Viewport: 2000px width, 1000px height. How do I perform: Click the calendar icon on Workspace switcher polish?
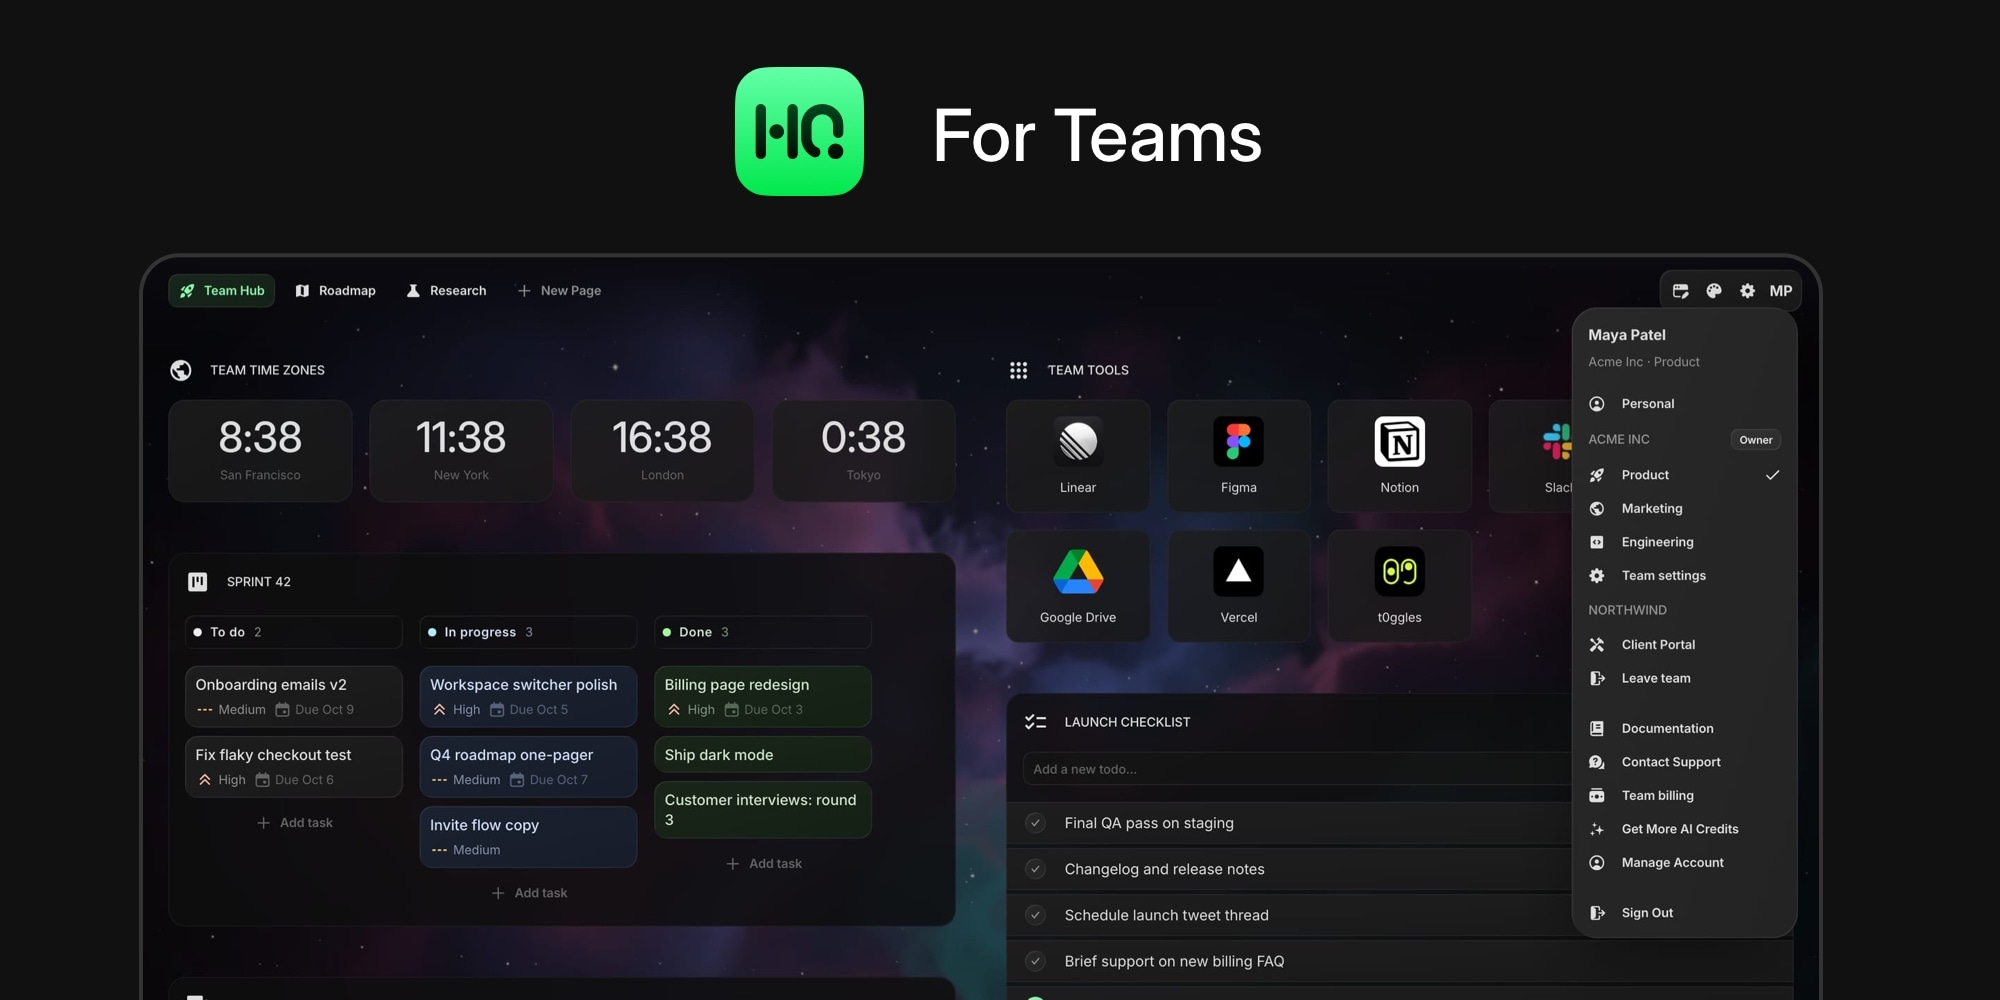(497, 710)
